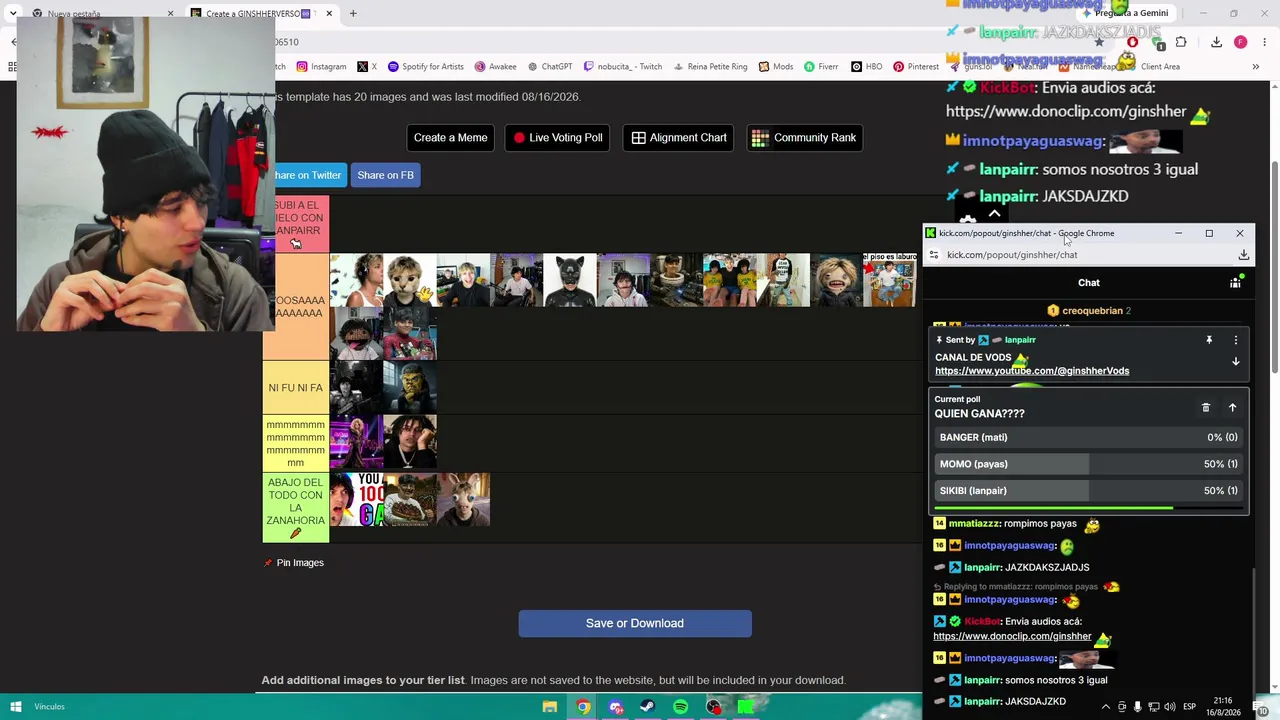
Task: Open the ginshherVods YouTube link in the pinned message
Action: click(x=1032, y=371)
